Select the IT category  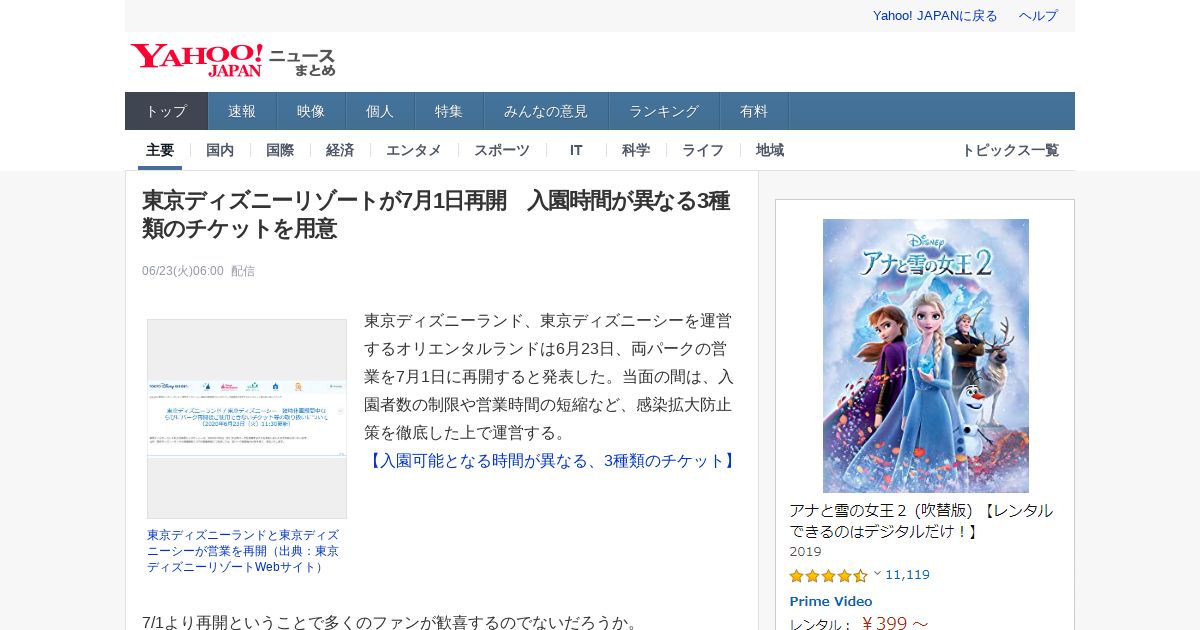[576, 150]
